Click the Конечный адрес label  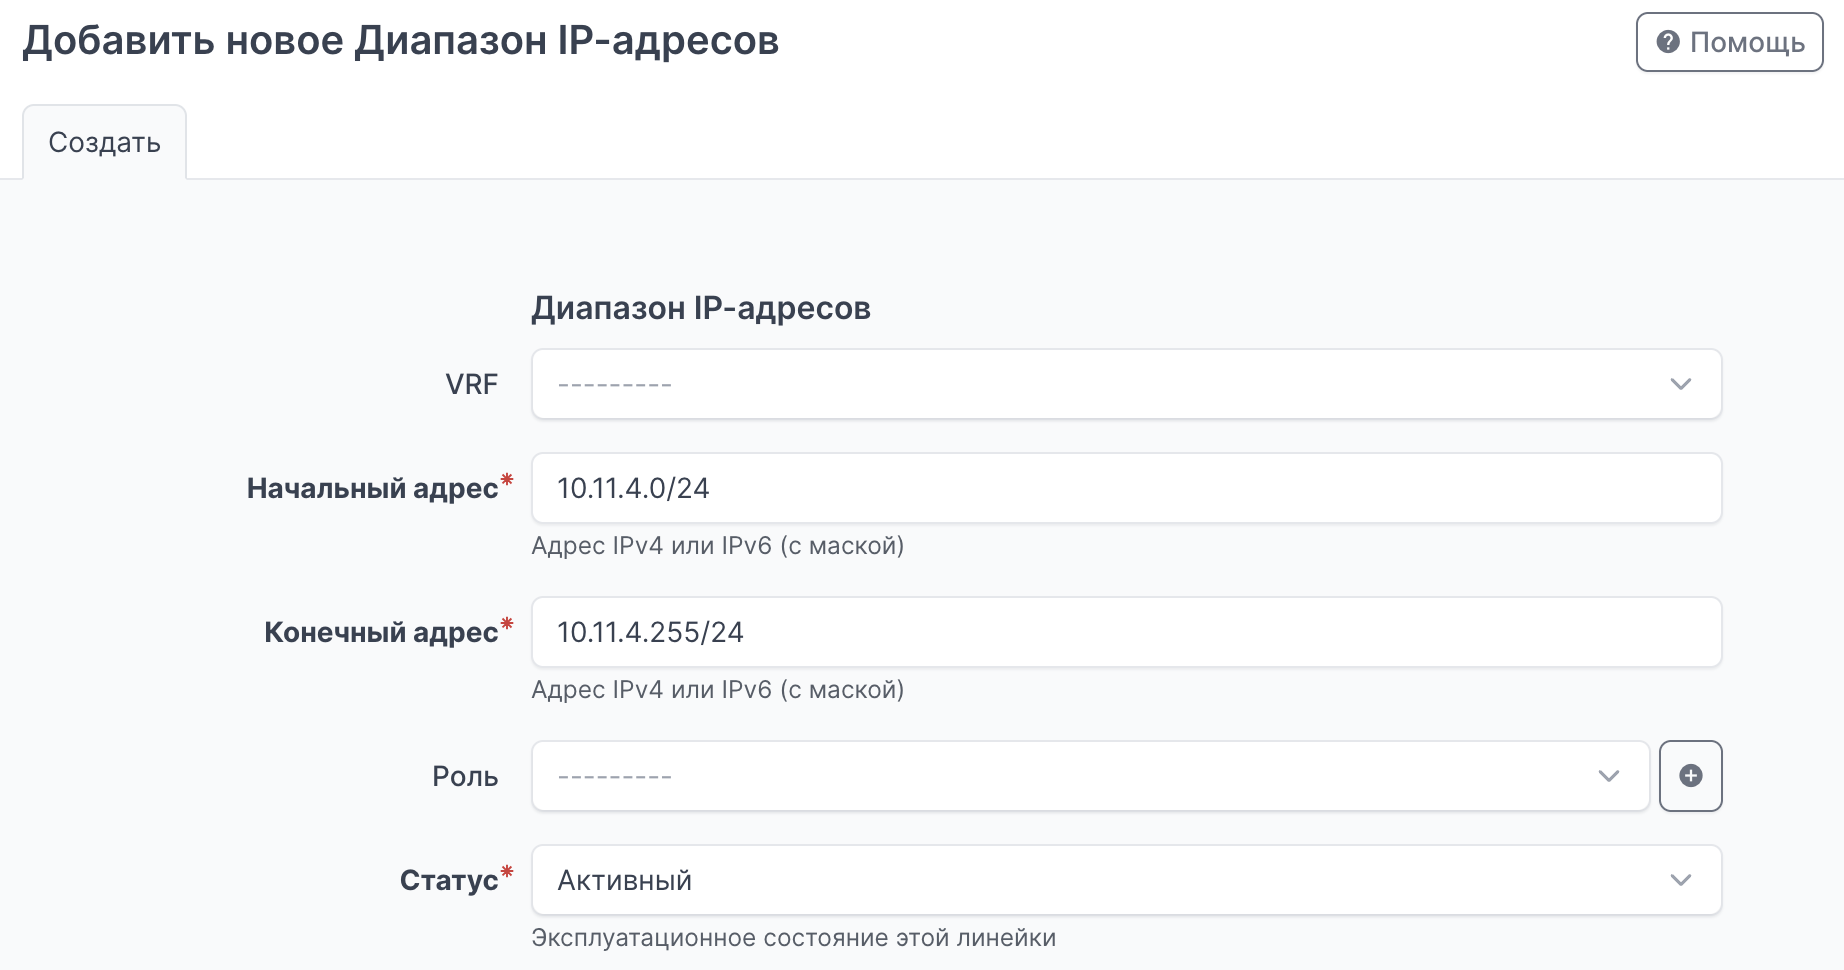pyautogui.click(x=381, y=632)
